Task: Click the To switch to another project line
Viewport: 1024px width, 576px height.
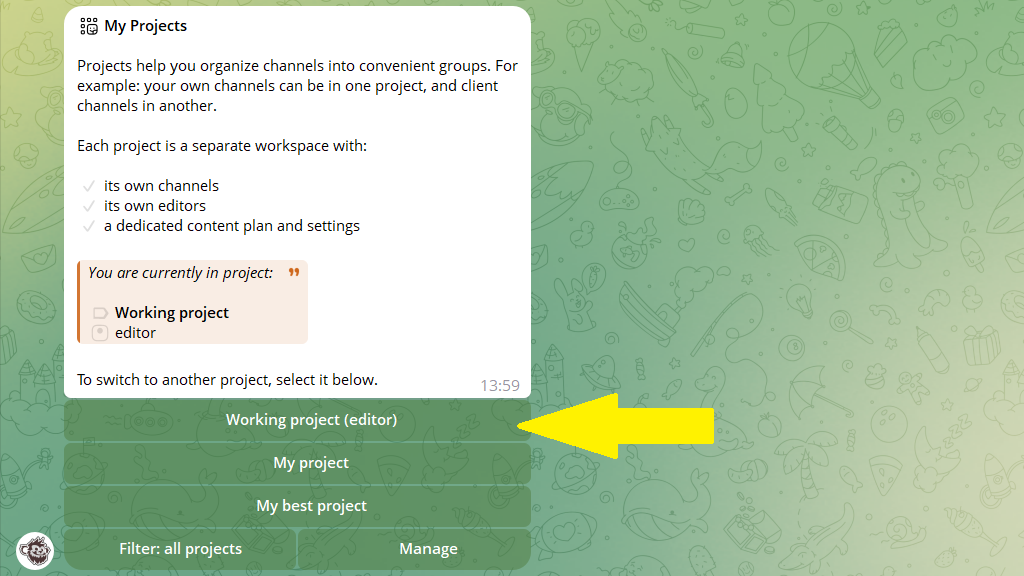Action: click(227, 380)
